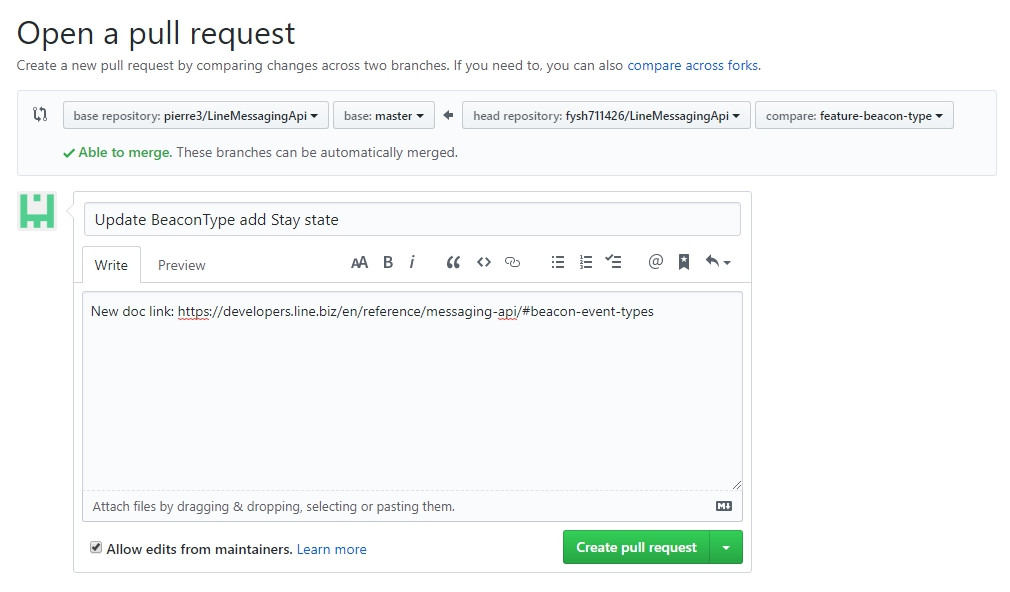
Task: Expand Create pull request options arrow
Action: point(726,548)
